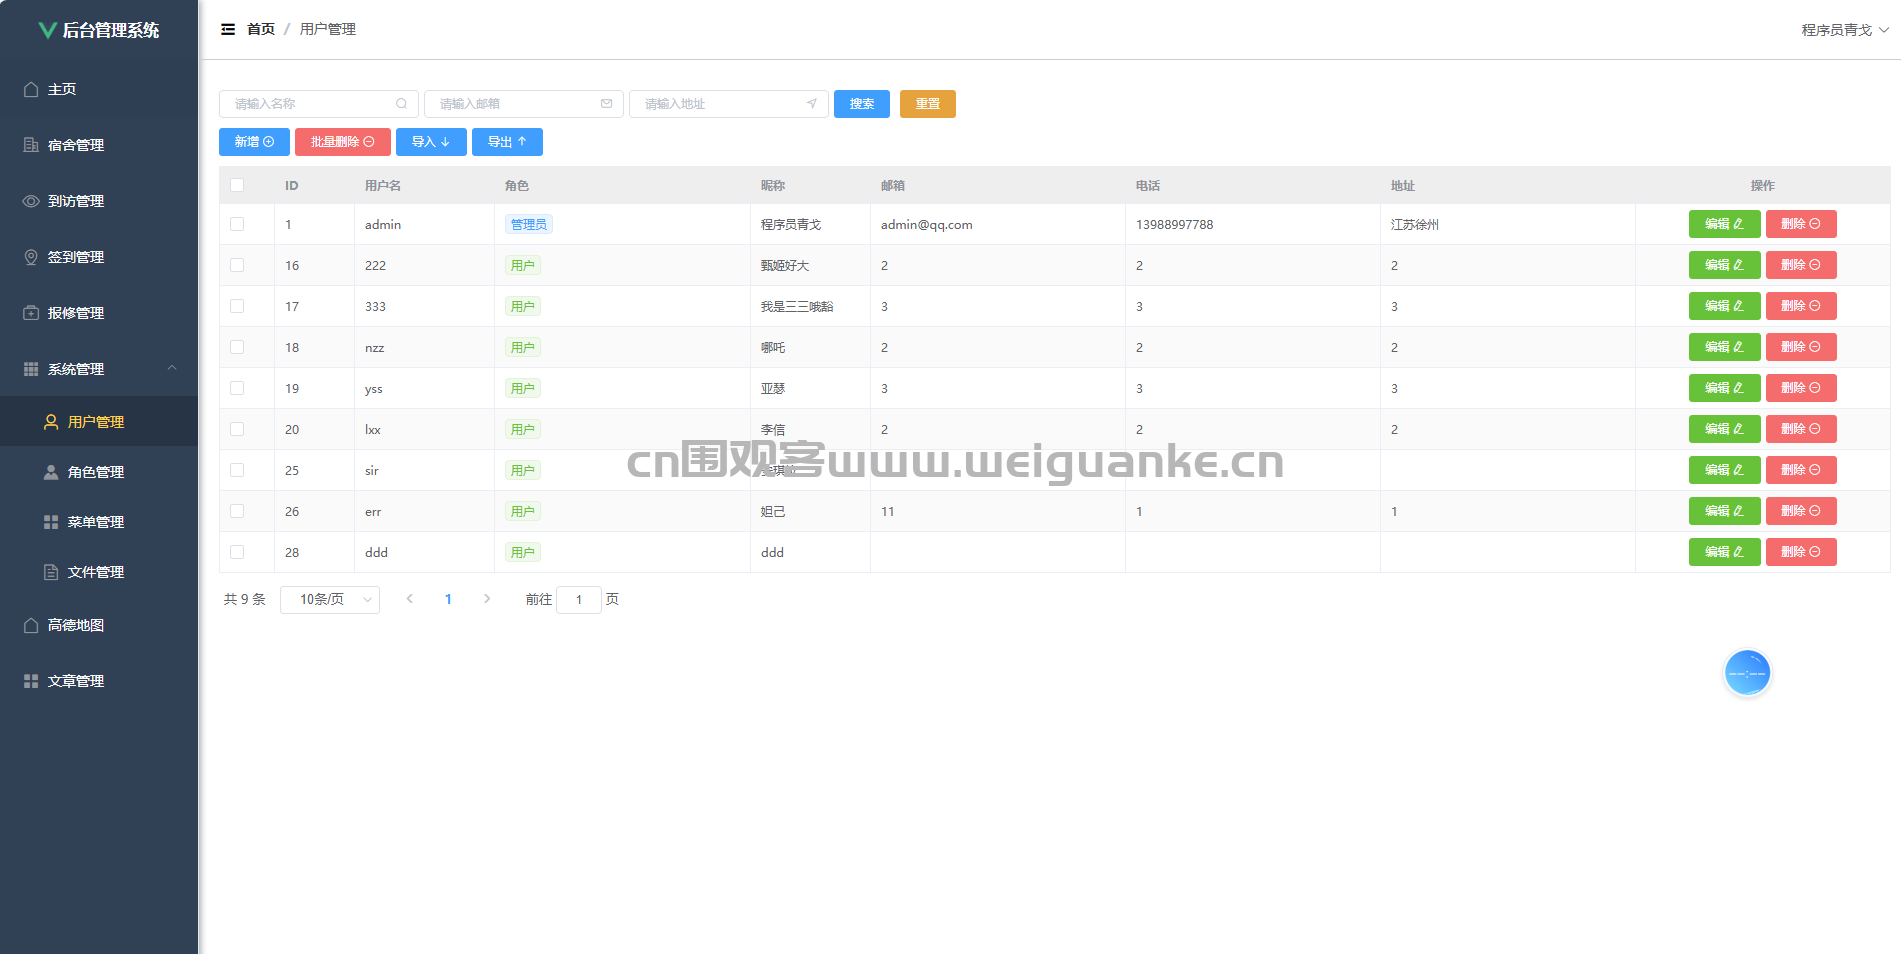1901x954 pixels.
Task: Click the location arrow icon in address field
Action: 811,104
